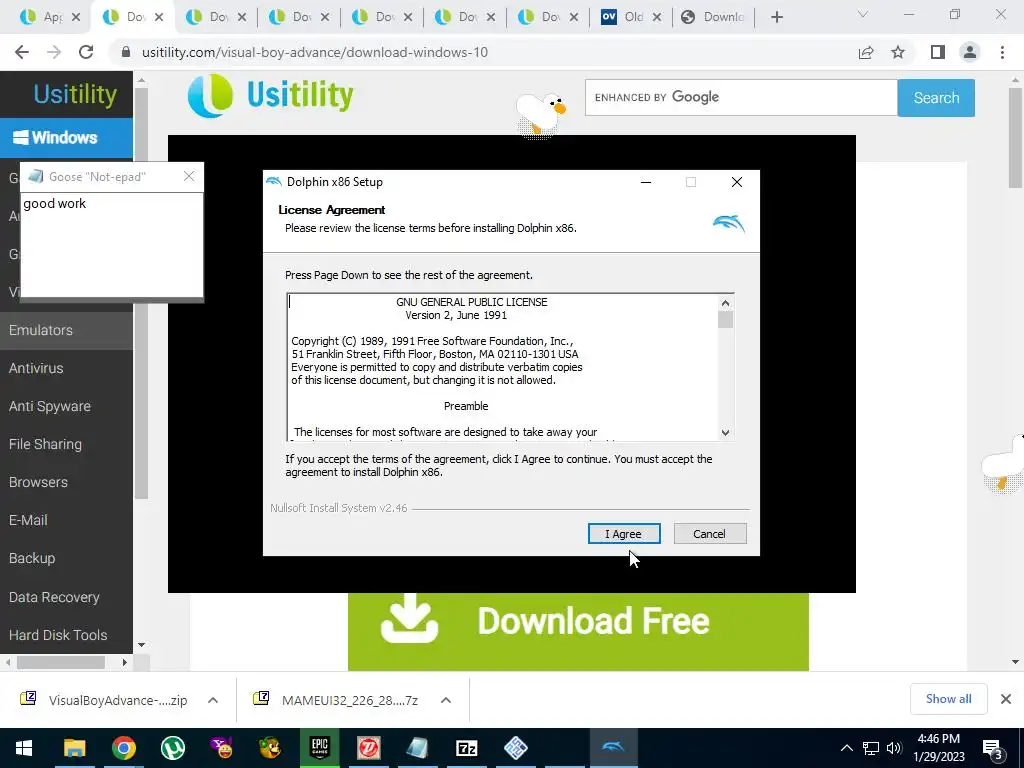1024x768 pixels.
Task: Close the Goose Not-epad window
Action: click(189, 176)
